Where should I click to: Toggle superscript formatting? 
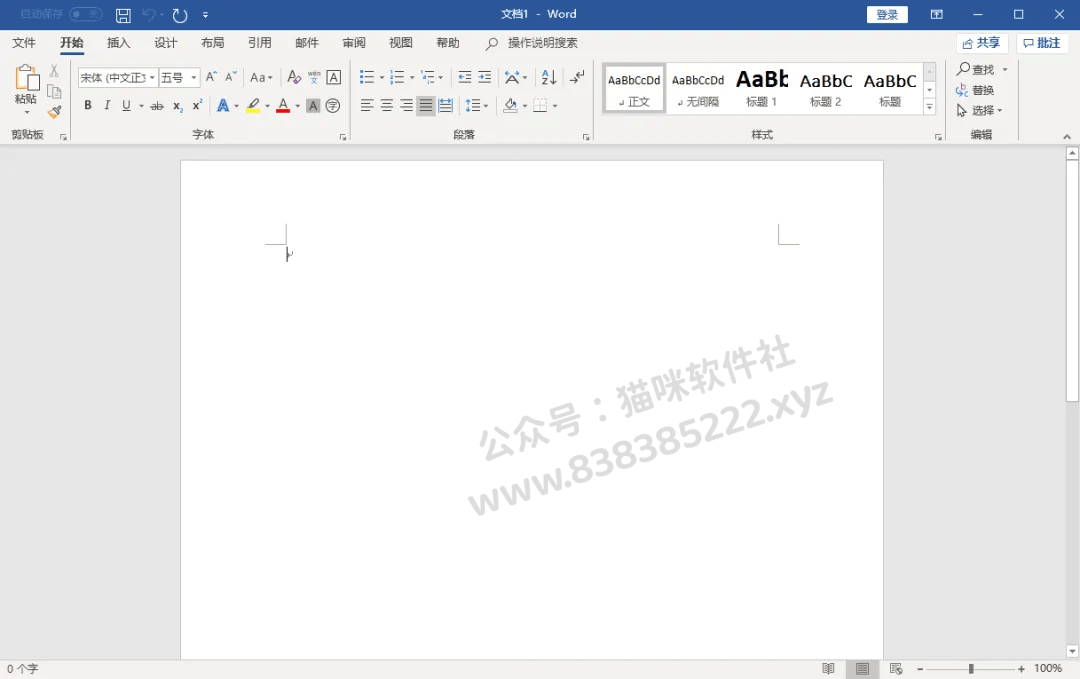pyautogui.click(x=197, y=105)
